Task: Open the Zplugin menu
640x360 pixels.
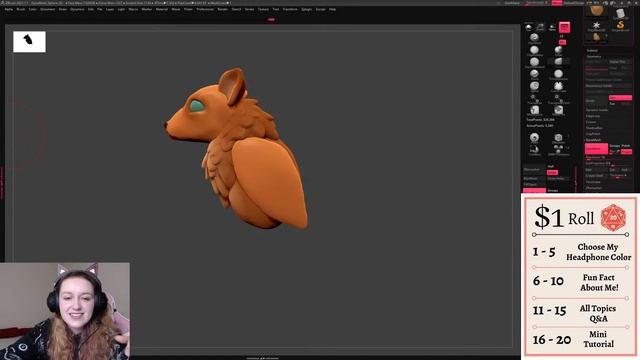Action: tap(307, 9)
